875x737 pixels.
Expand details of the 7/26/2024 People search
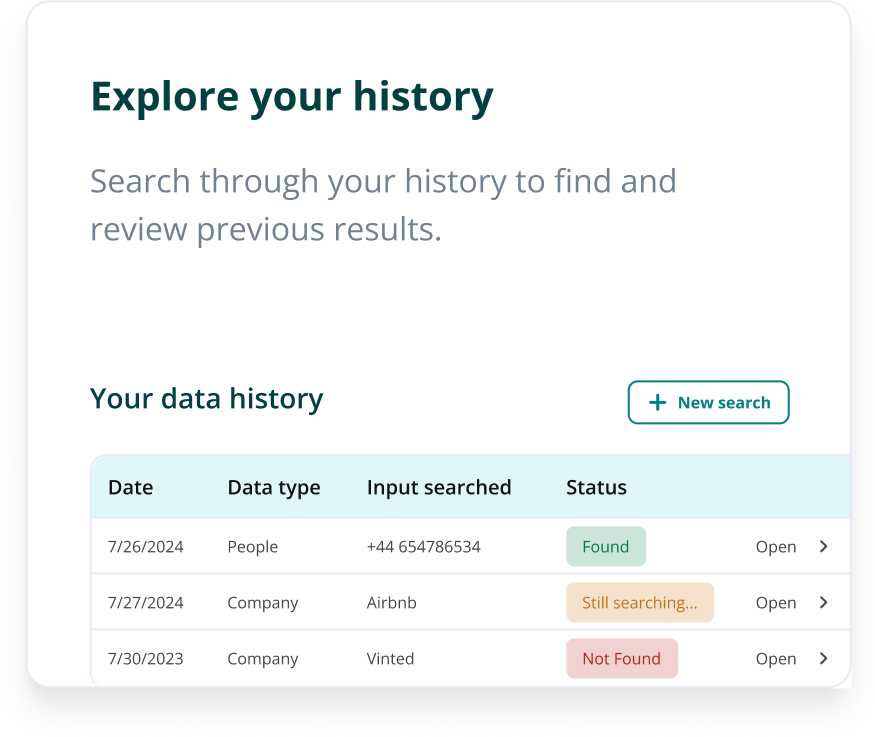776,547
